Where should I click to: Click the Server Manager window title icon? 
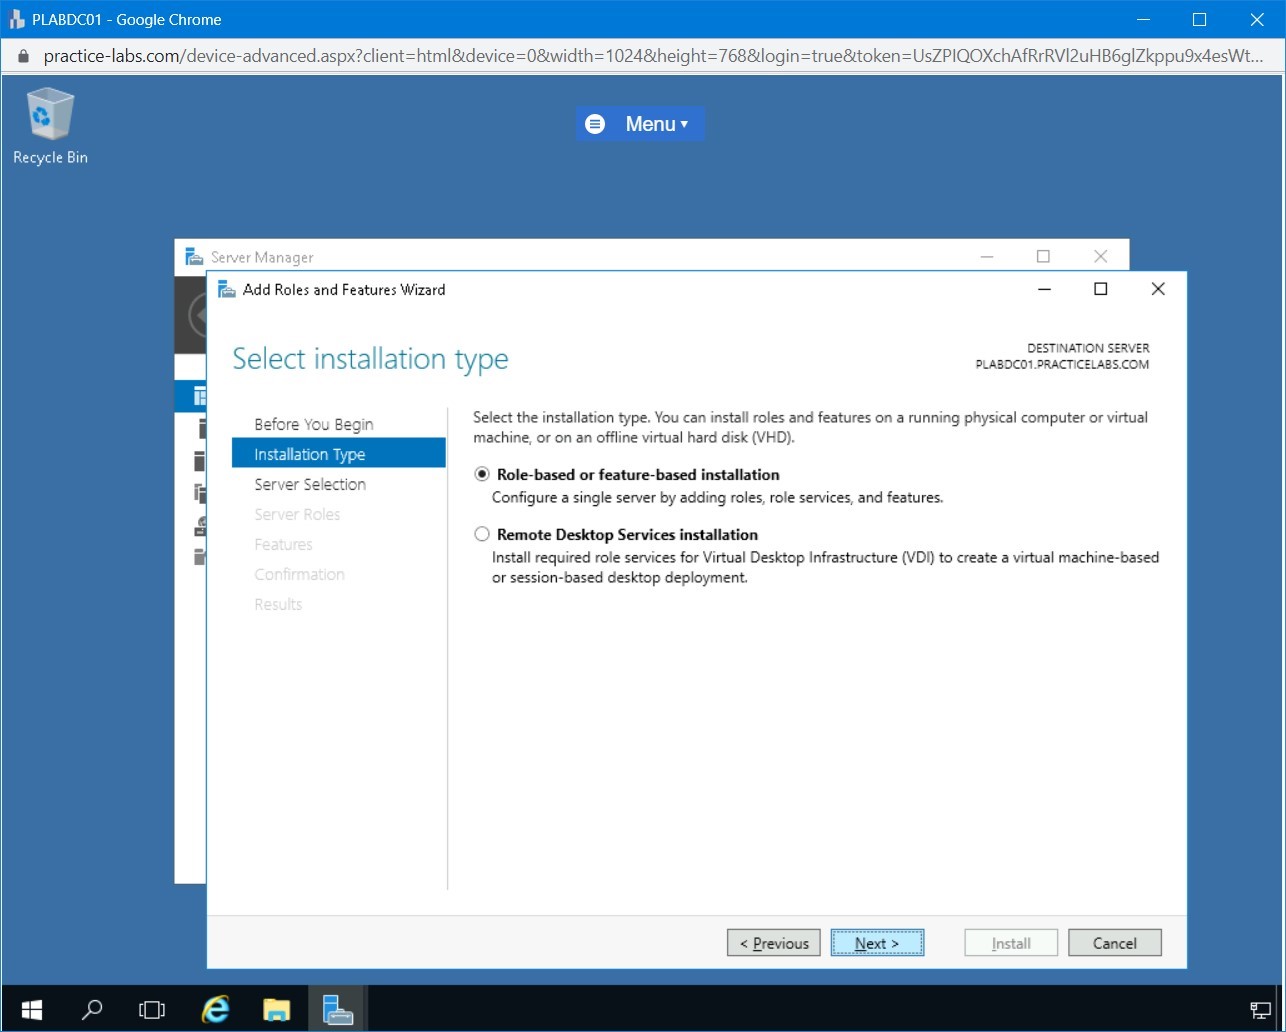[194, 257]
